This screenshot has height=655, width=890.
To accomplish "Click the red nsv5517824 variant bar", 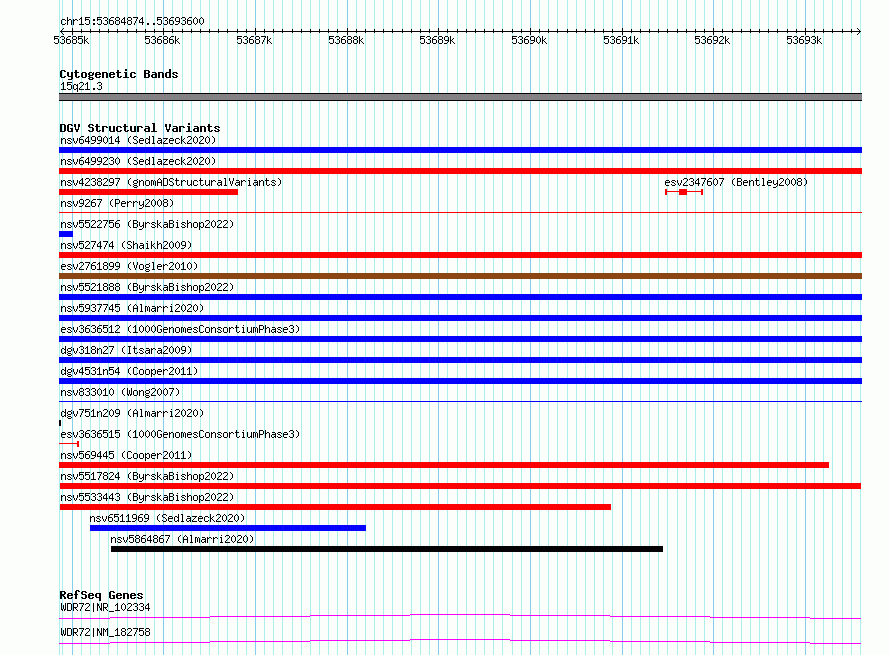I will point(460,486).
